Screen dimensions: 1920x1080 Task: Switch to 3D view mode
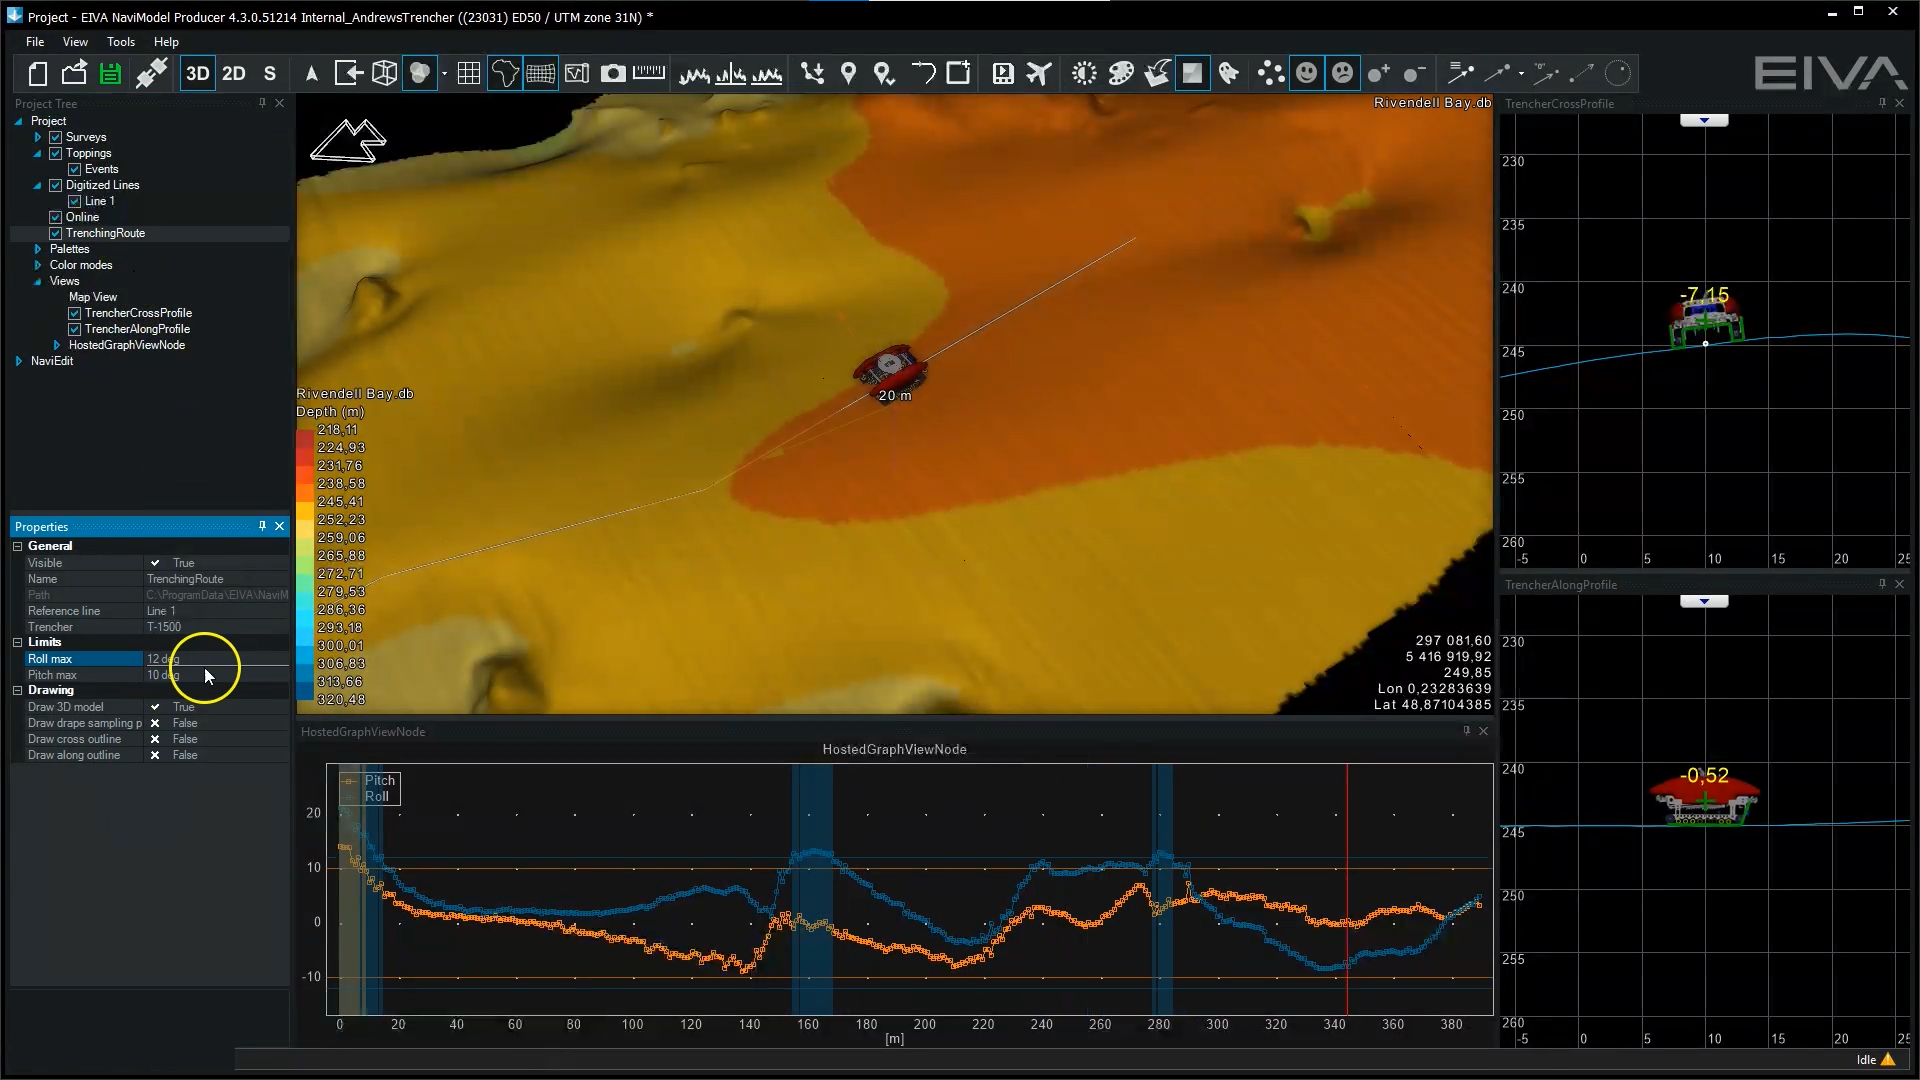click(x=198, y=73)
